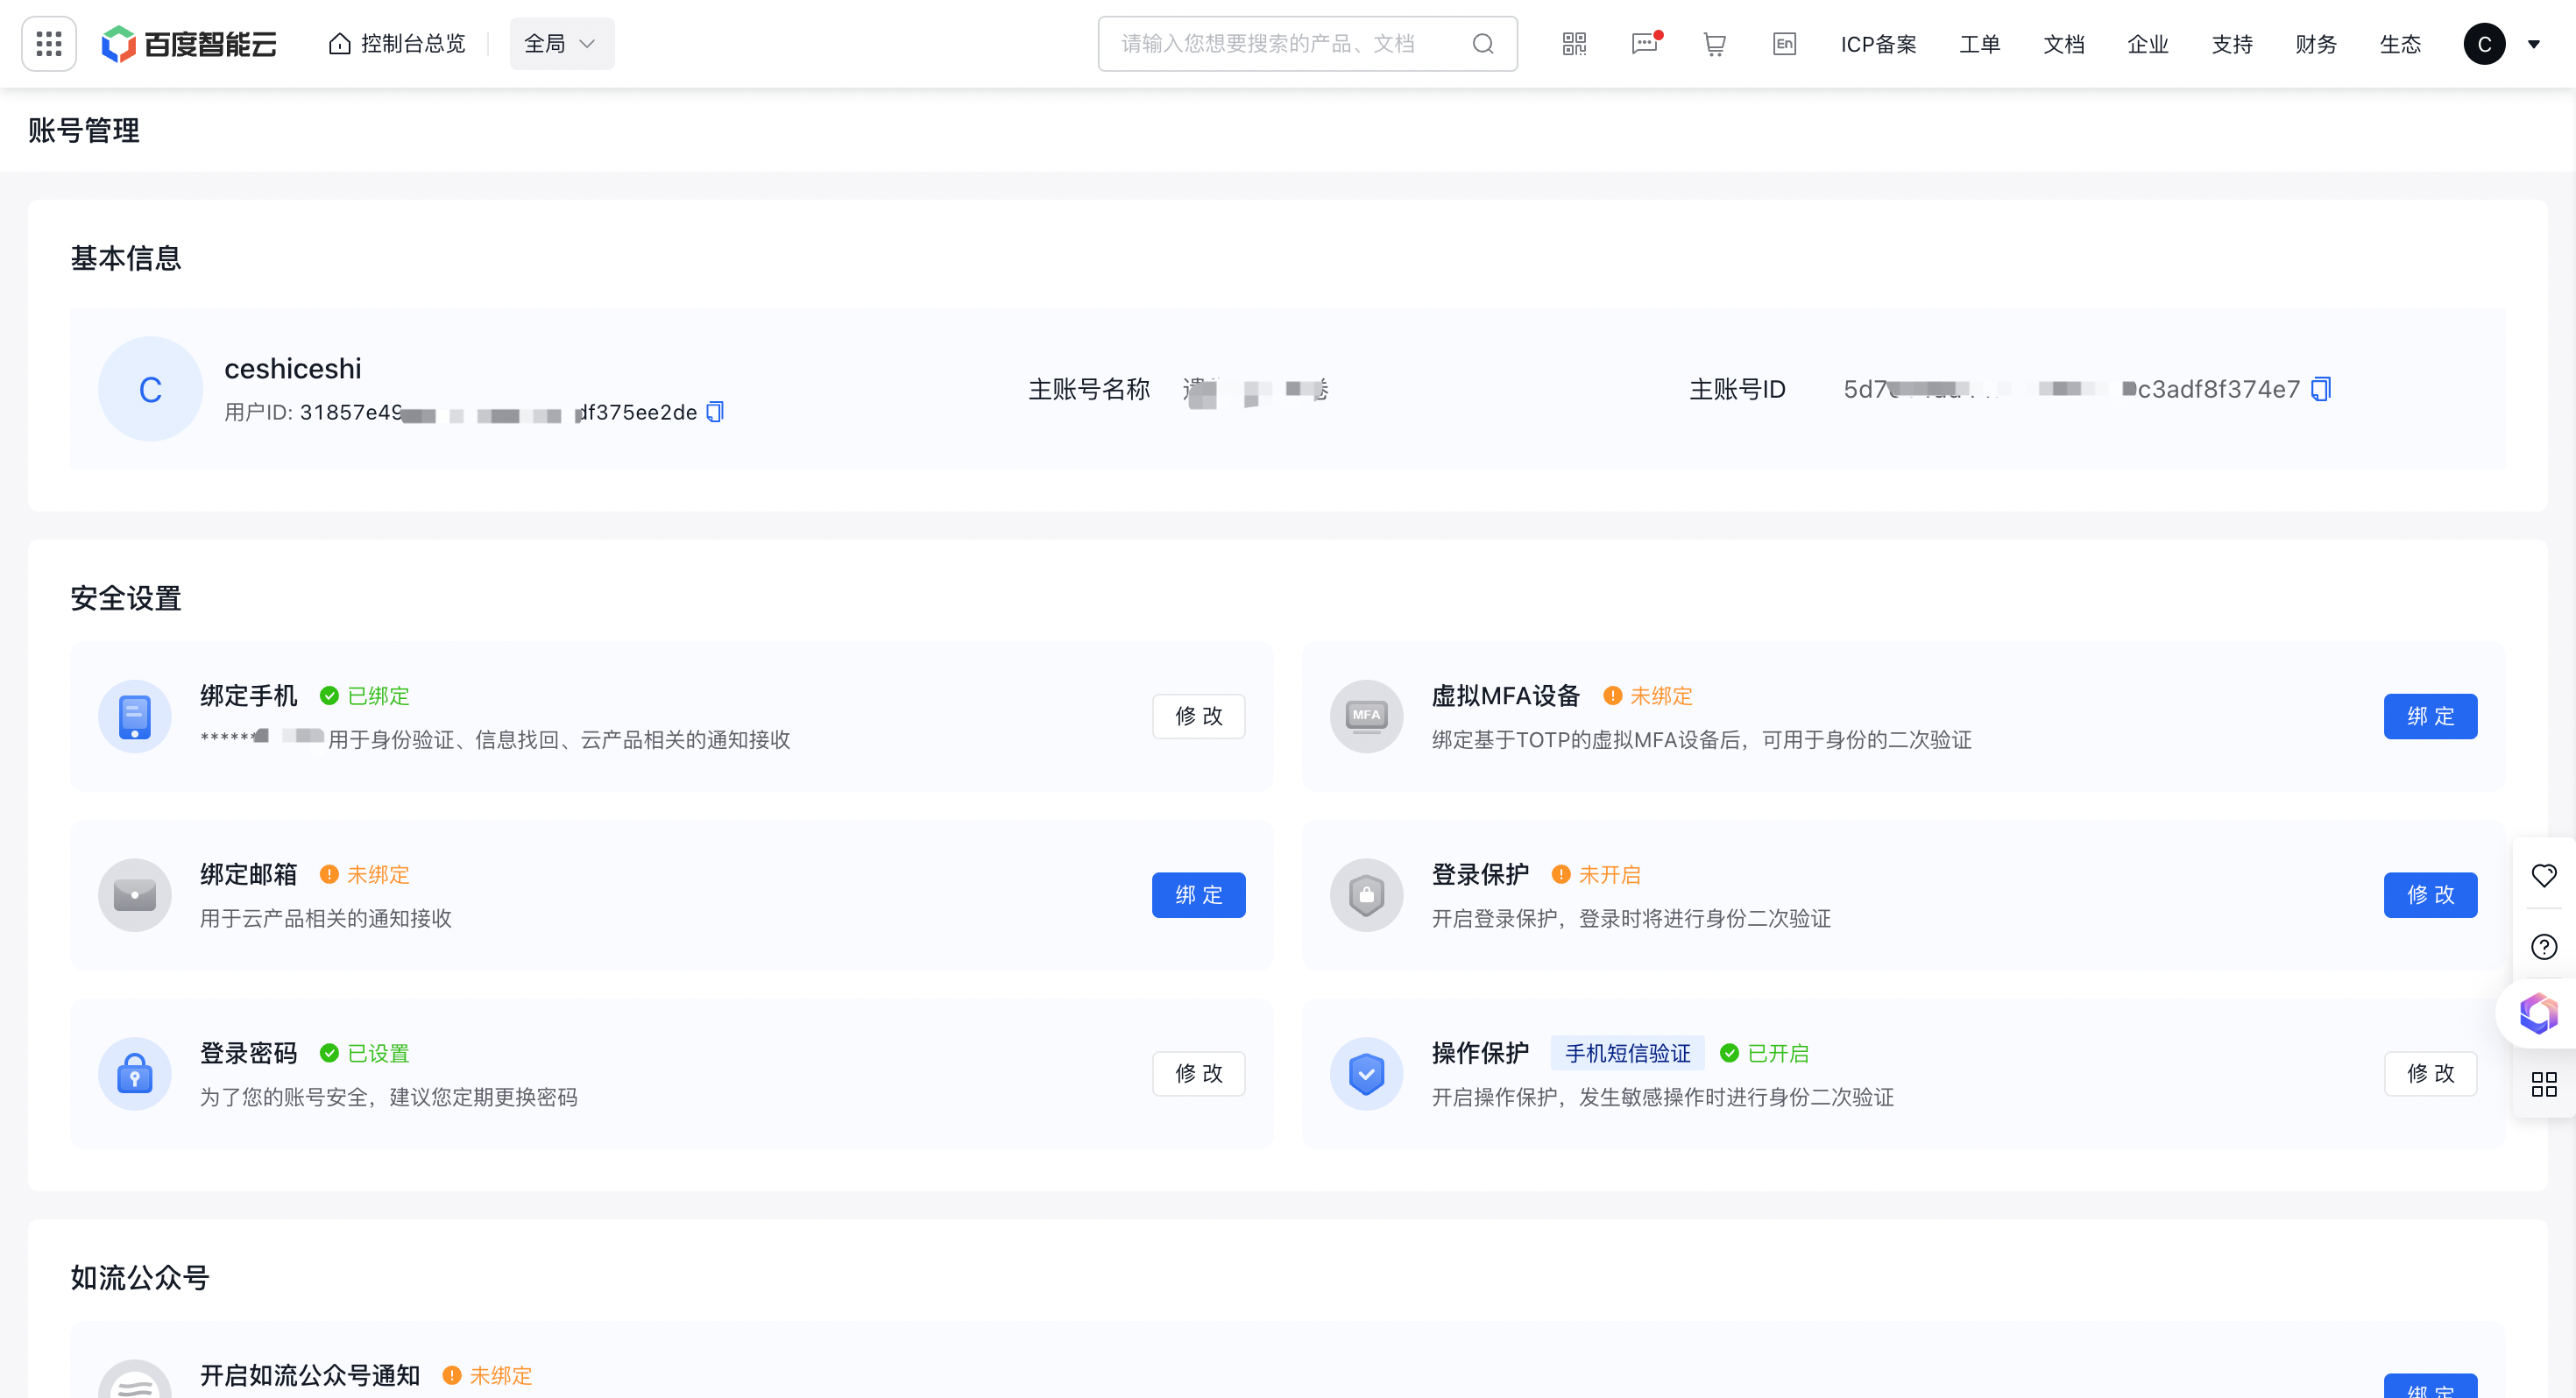The height and width of the screenshot is (1398, 2576).
Task: Expand the 全局 region dropdown
Action: click(x=561, y=44)
